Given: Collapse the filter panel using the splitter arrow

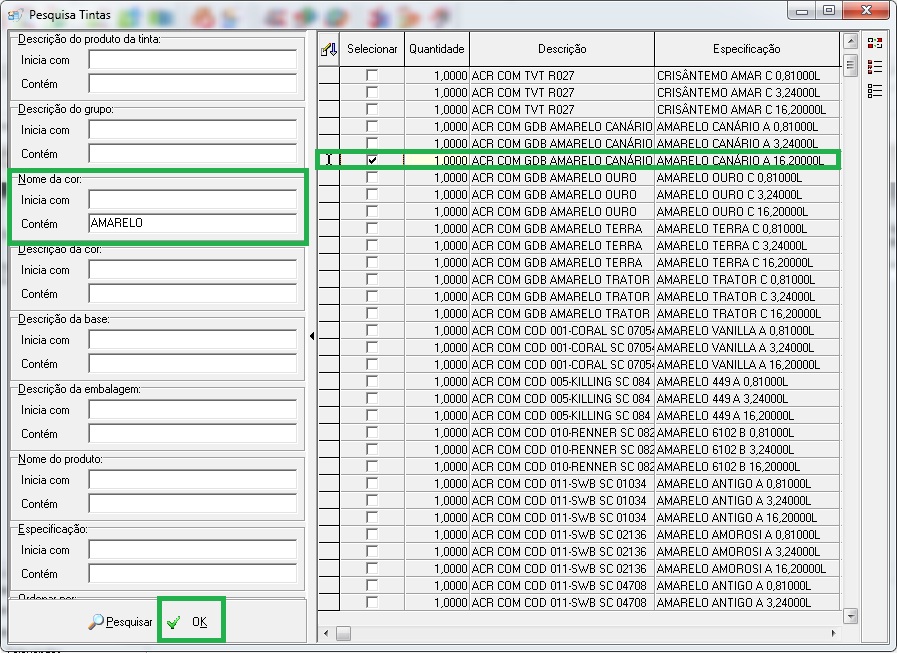Looking at the screenshot, I should [x=312, y=336].
